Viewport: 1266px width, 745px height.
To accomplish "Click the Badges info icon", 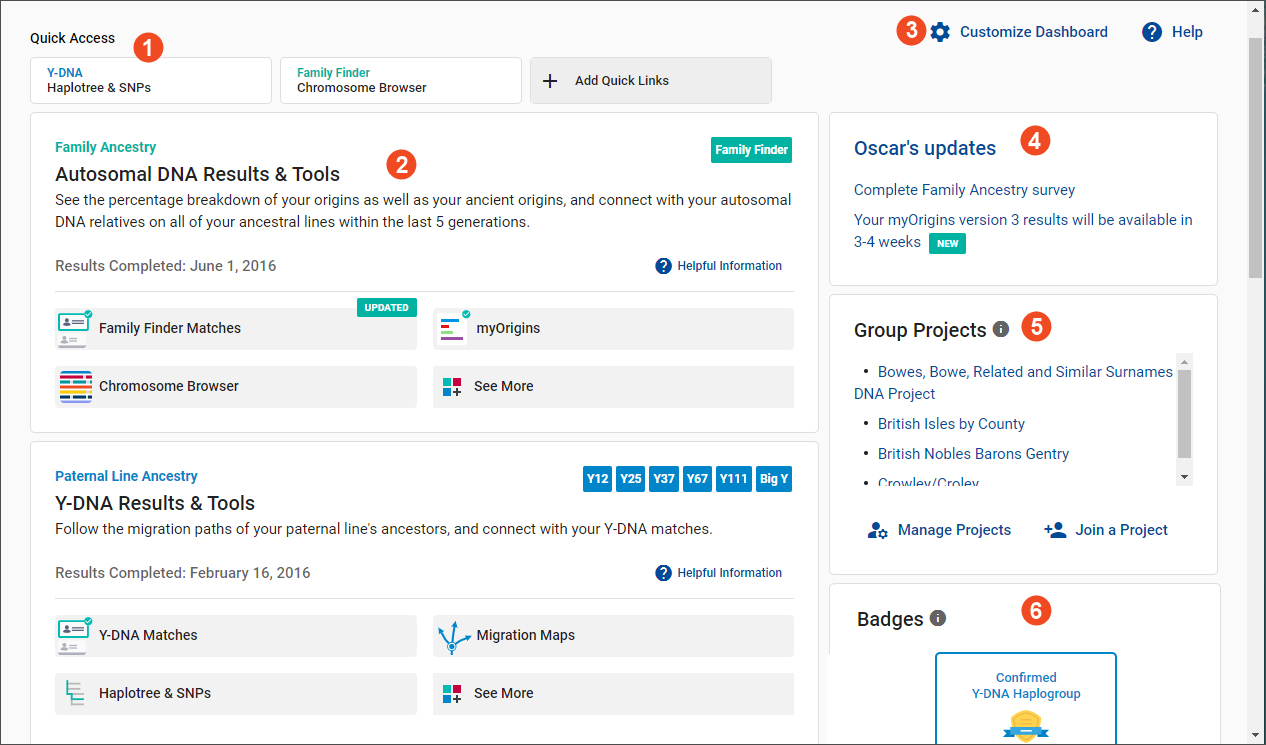I will [x=937, y=617].
